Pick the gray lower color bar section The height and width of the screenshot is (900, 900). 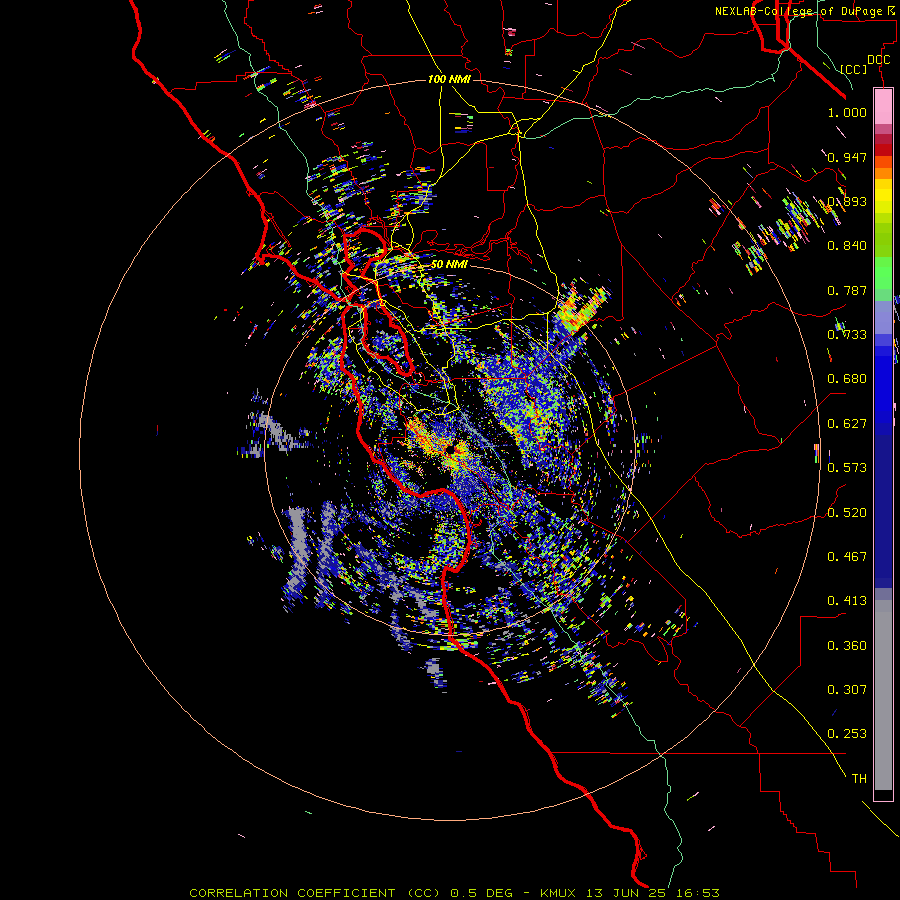tap(883, 695)
